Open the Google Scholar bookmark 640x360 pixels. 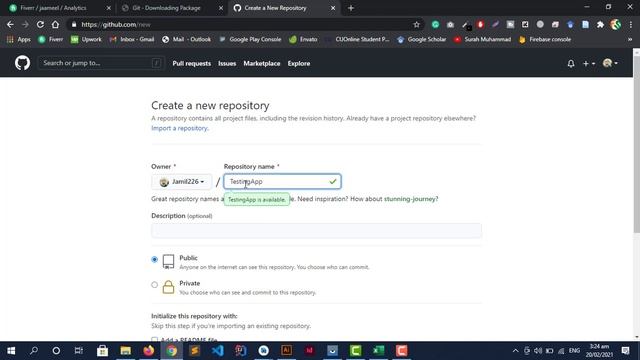tap(422, 40)
